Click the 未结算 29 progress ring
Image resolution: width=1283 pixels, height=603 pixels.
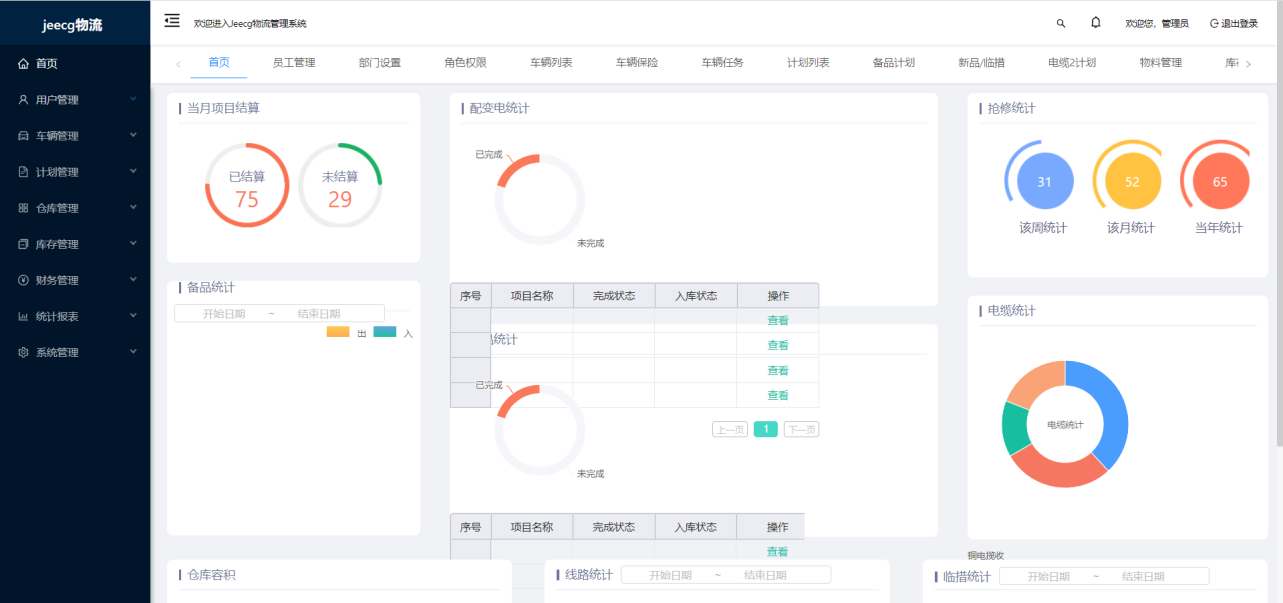coord(340,186)
